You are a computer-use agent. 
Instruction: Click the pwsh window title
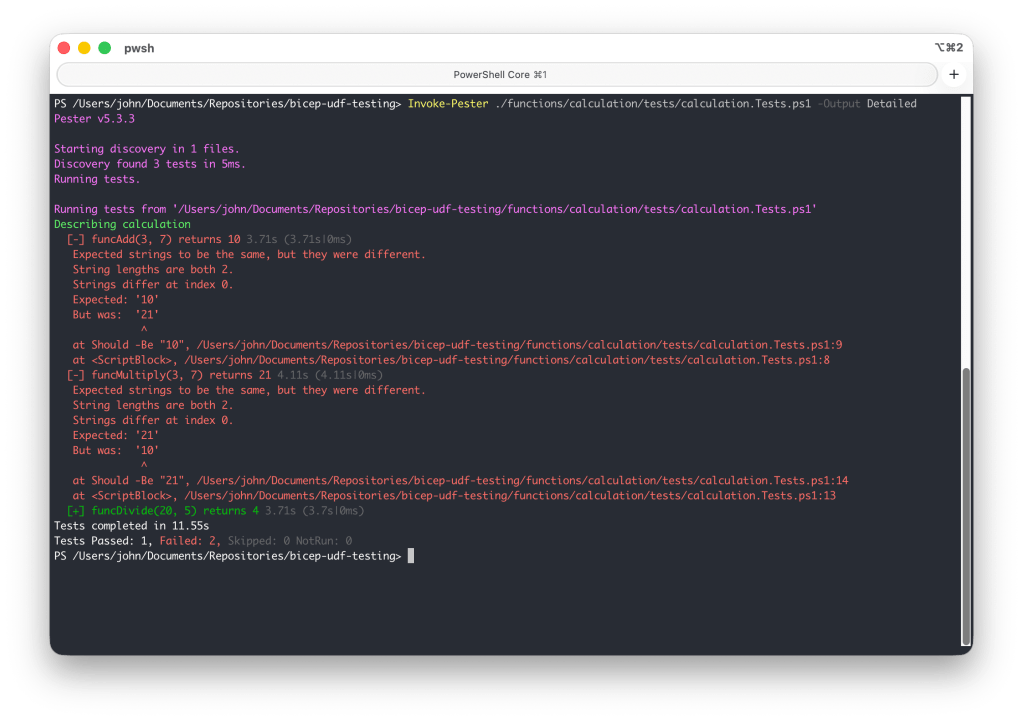click(139, 48)
